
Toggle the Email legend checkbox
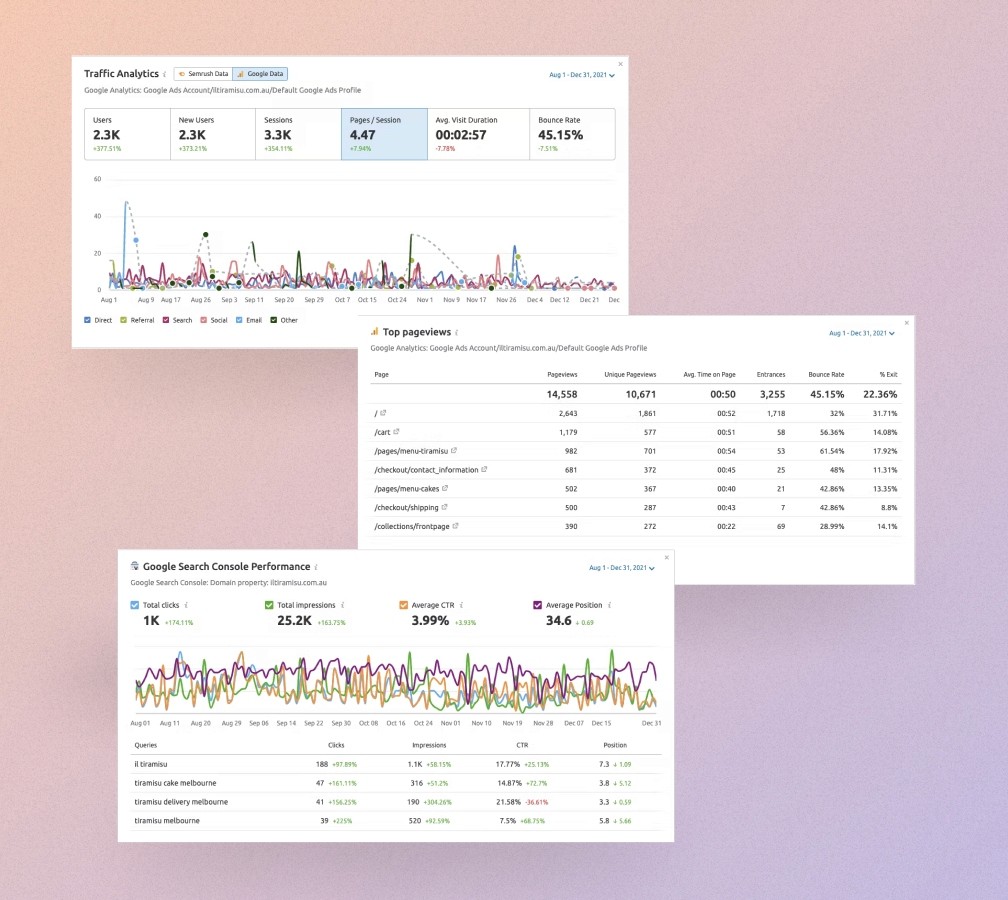pyautogui.click(x=239, y=320)
